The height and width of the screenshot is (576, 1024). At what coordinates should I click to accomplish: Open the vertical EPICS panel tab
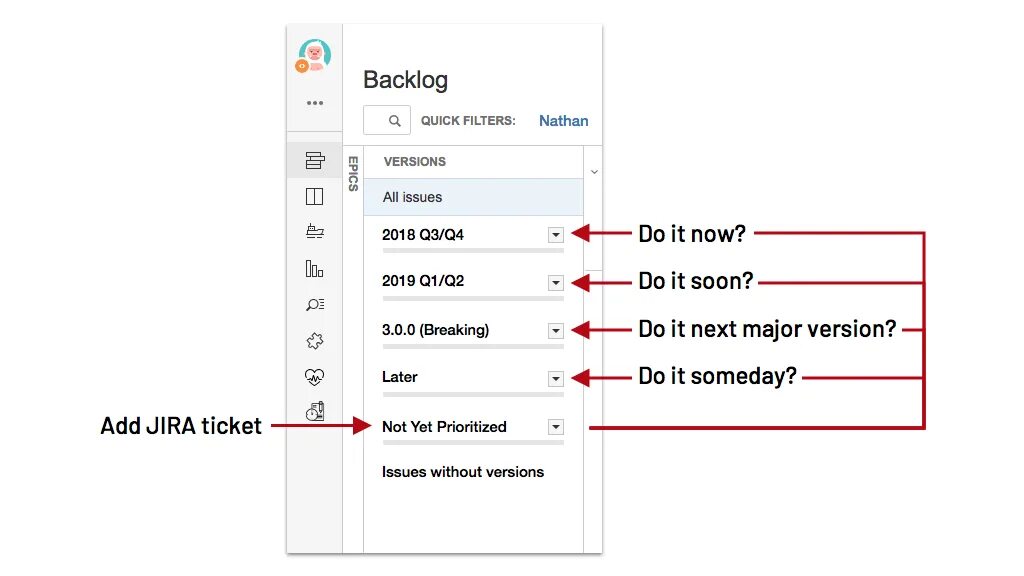pos(353,174)
